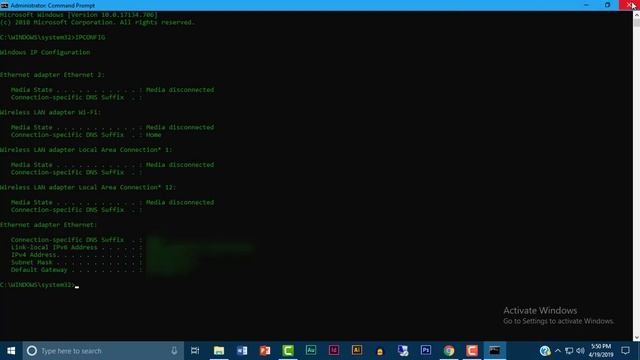Click DNS suffix value 'Home'

(153, 135)
